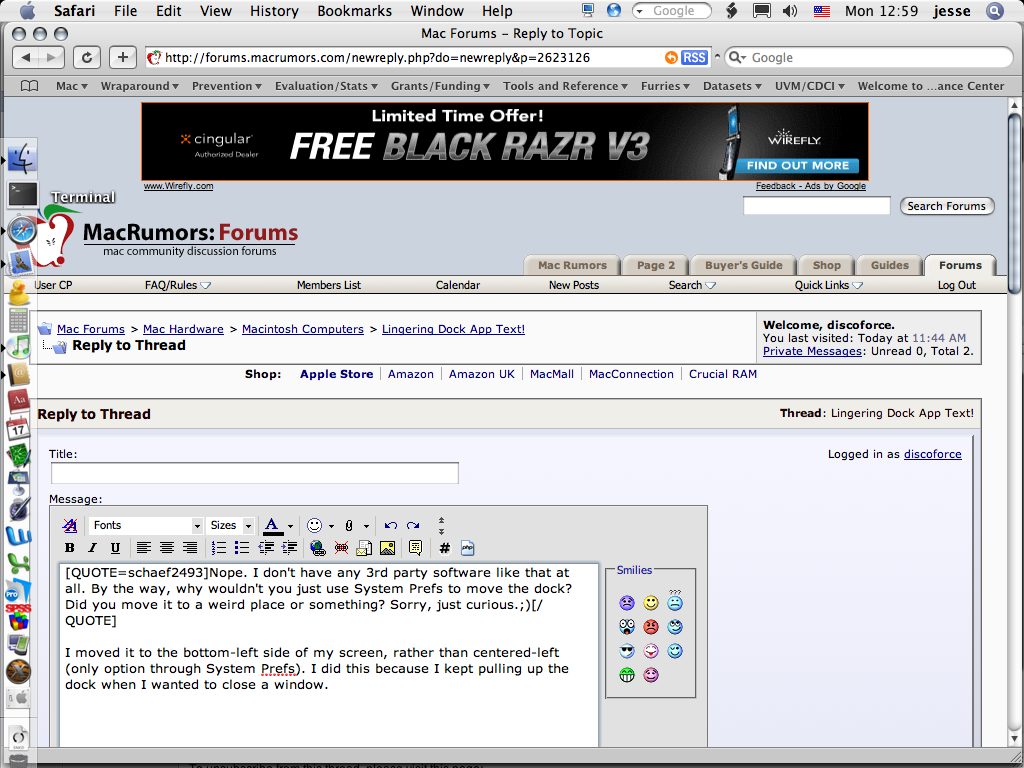
Task: Insert the yellow smile smilie
Action: point(651,603)
